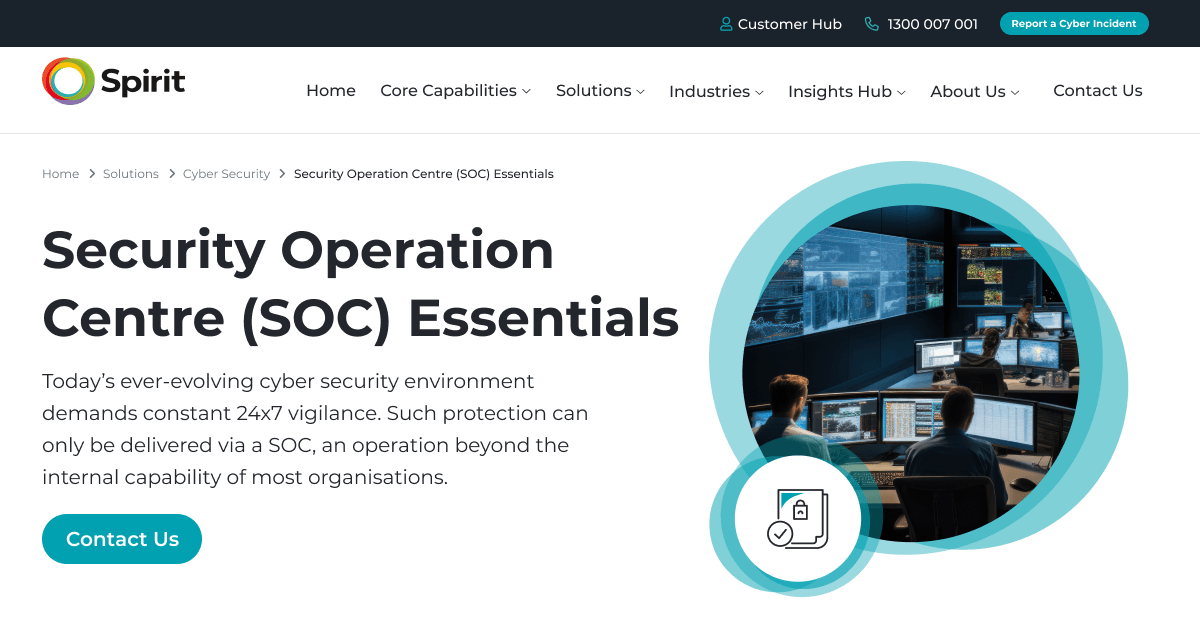This screenshot has height=630, width=1200.
Task: Click the Spirit logo
Action: point(112,81)
